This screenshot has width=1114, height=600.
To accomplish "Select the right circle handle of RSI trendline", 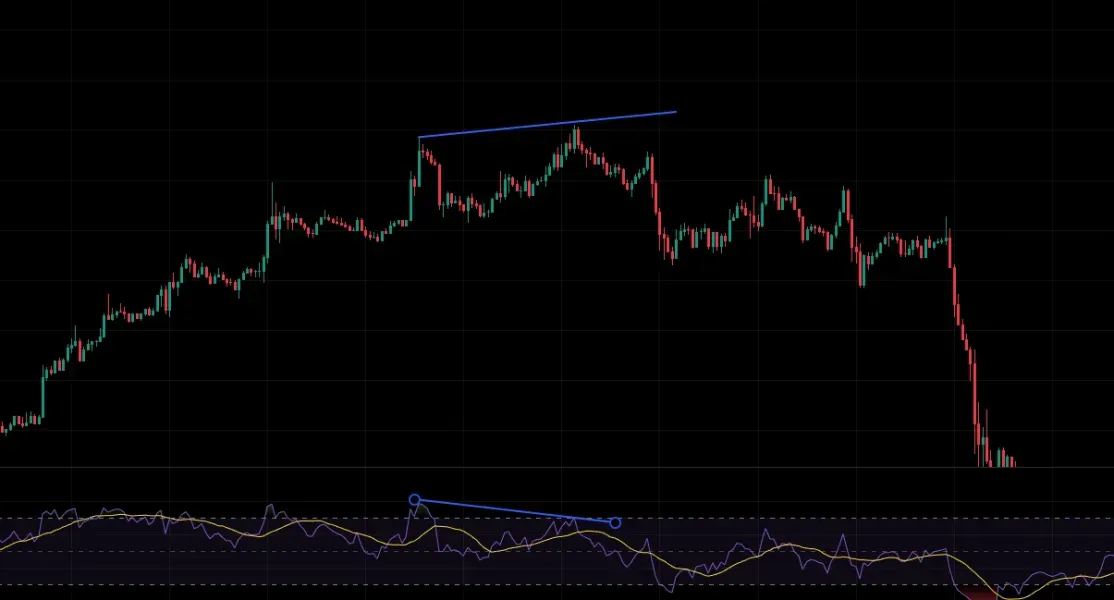I will click(x=615, y=523).
